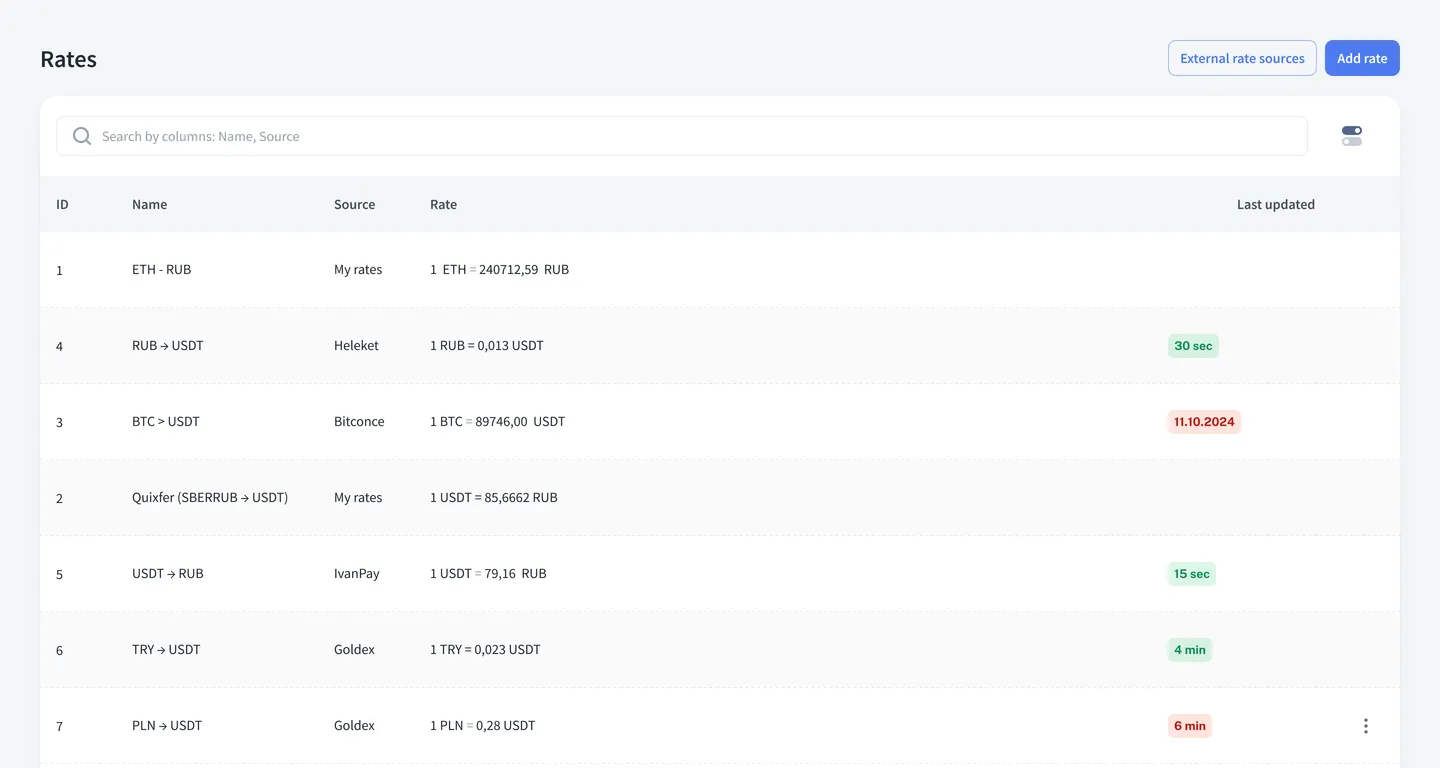Click the Heleket source cell
The height and width of the screenshot is (768, 1440).
click(356, 346)
